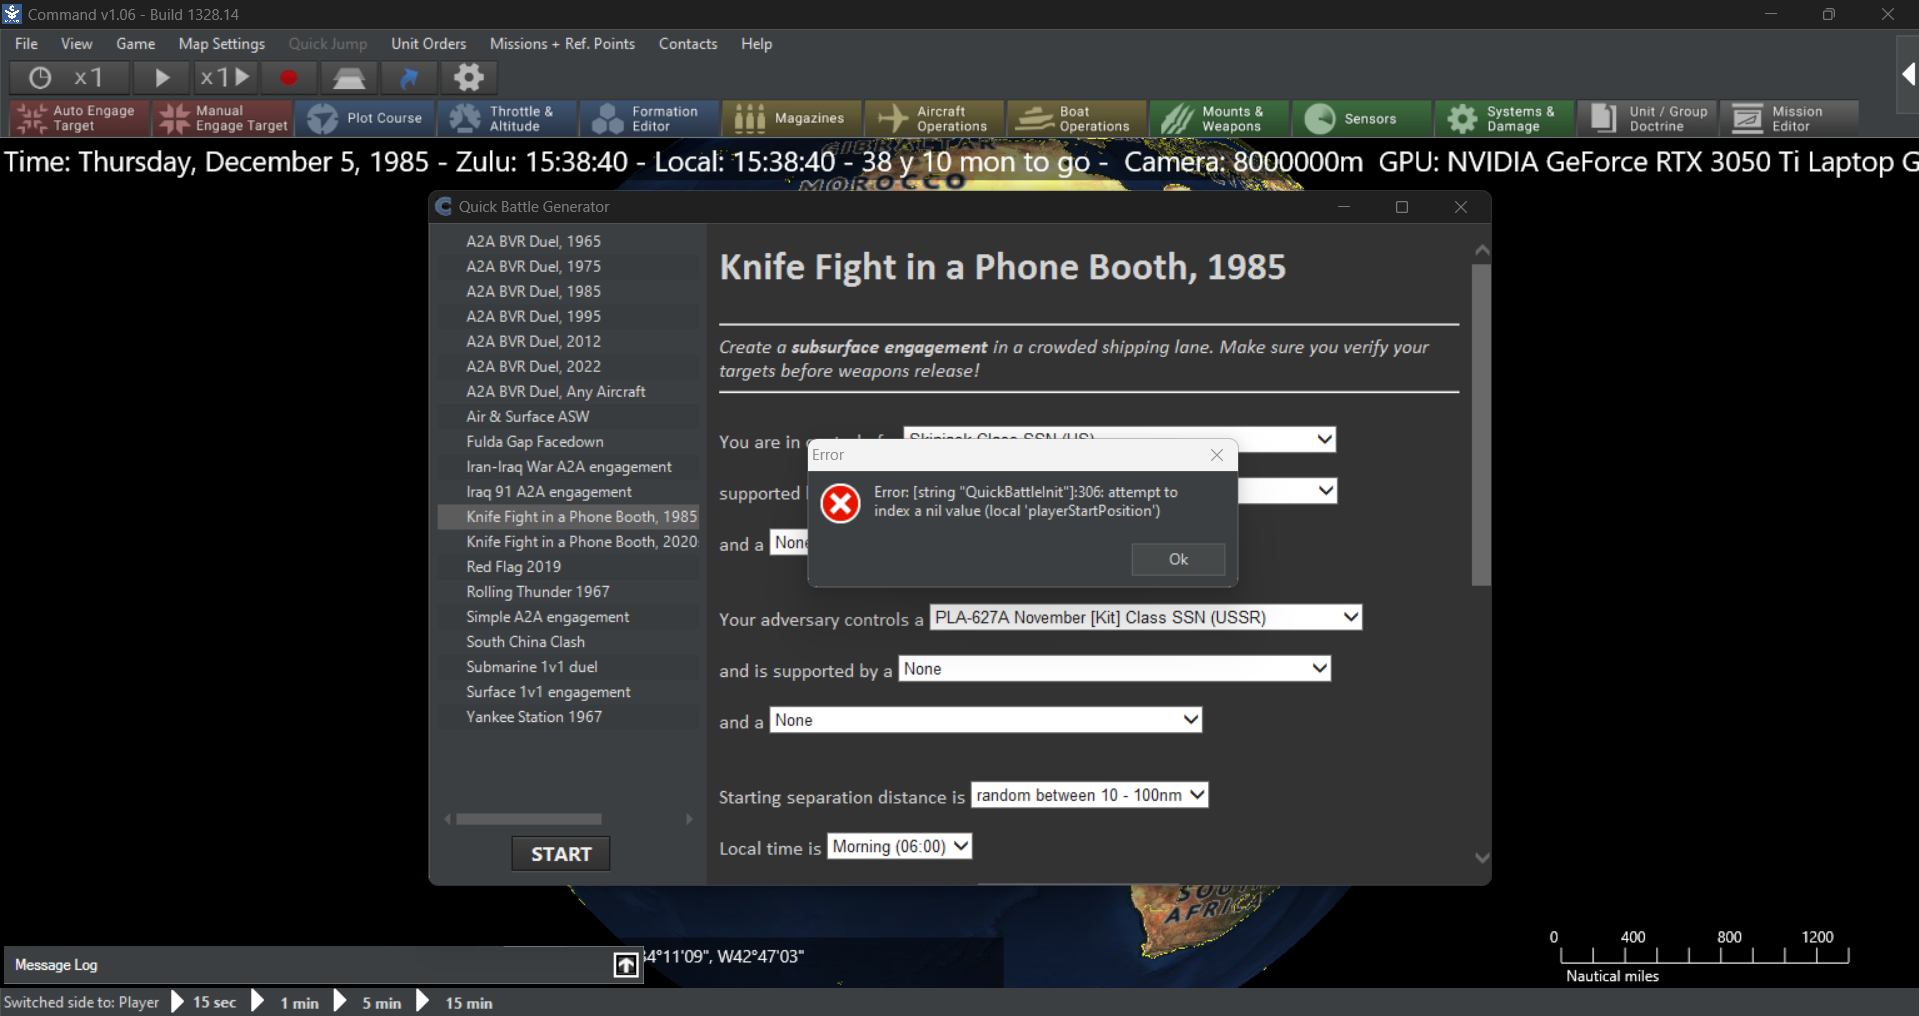Open Aircraft Operations
Screen dimensions: 1919x1016
(x=935, y=118)
